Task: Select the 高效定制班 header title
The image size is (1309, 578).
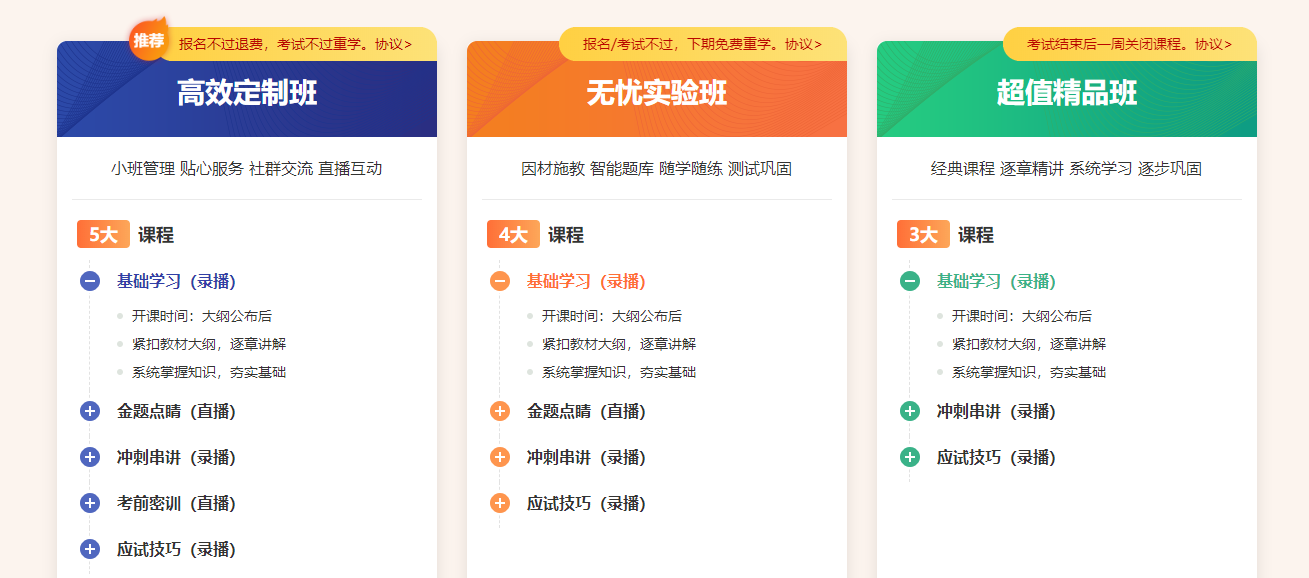Action: click(247, 93)
